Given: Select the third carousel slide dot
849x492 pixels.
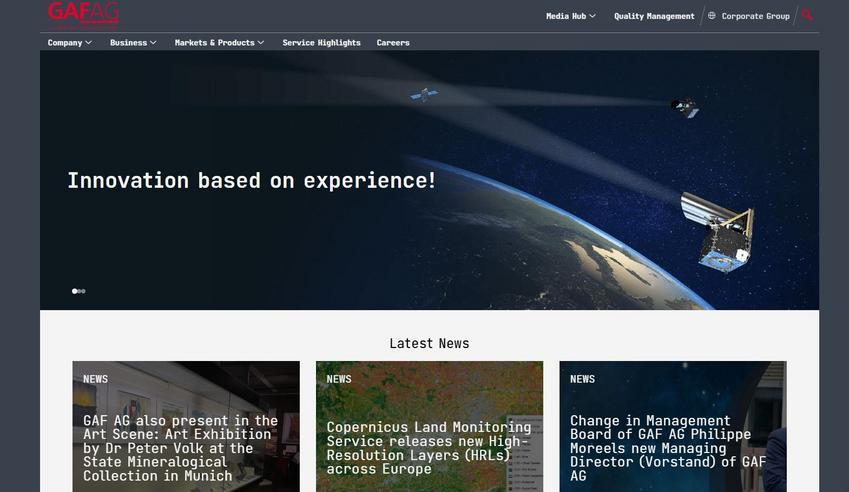Looking at the screenshot, I should [x=83, y=291].
